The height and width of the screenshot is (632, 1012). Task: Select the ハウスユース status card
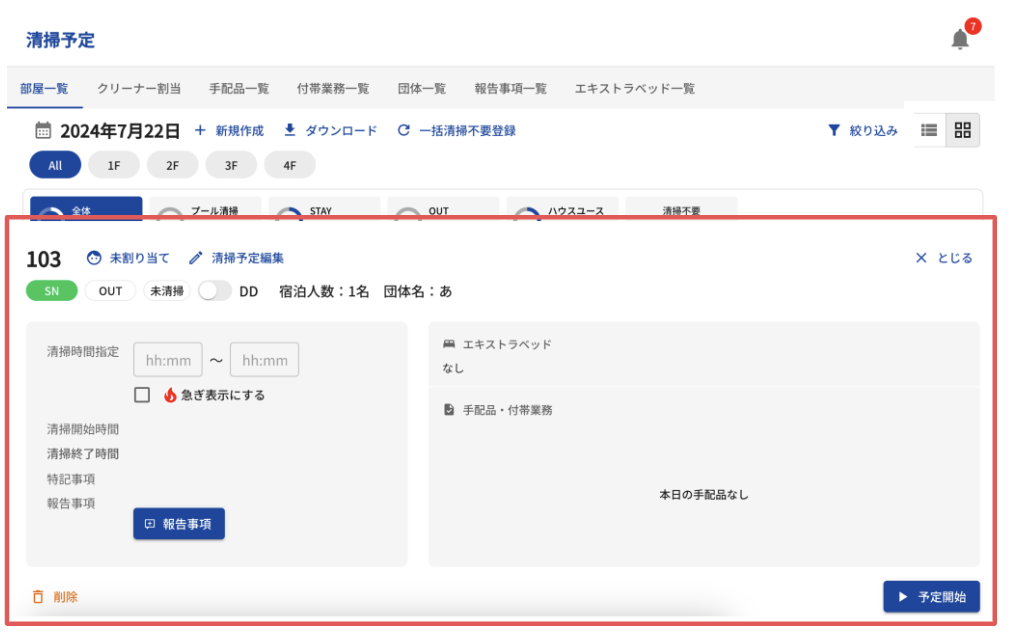click(x=562, y=208)
